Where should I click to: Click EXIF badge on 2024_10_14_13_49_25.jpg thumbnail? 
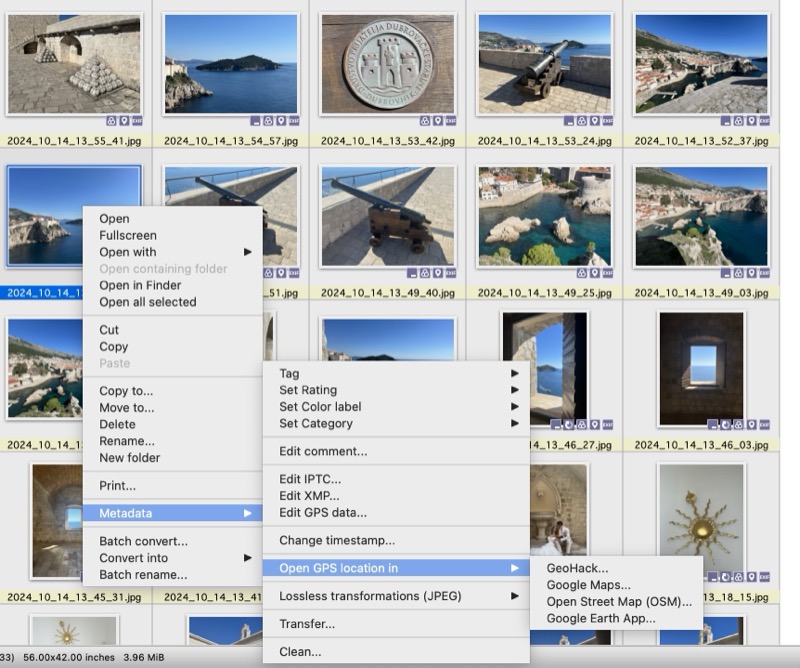pyautogui.click(x=608, y=273)
